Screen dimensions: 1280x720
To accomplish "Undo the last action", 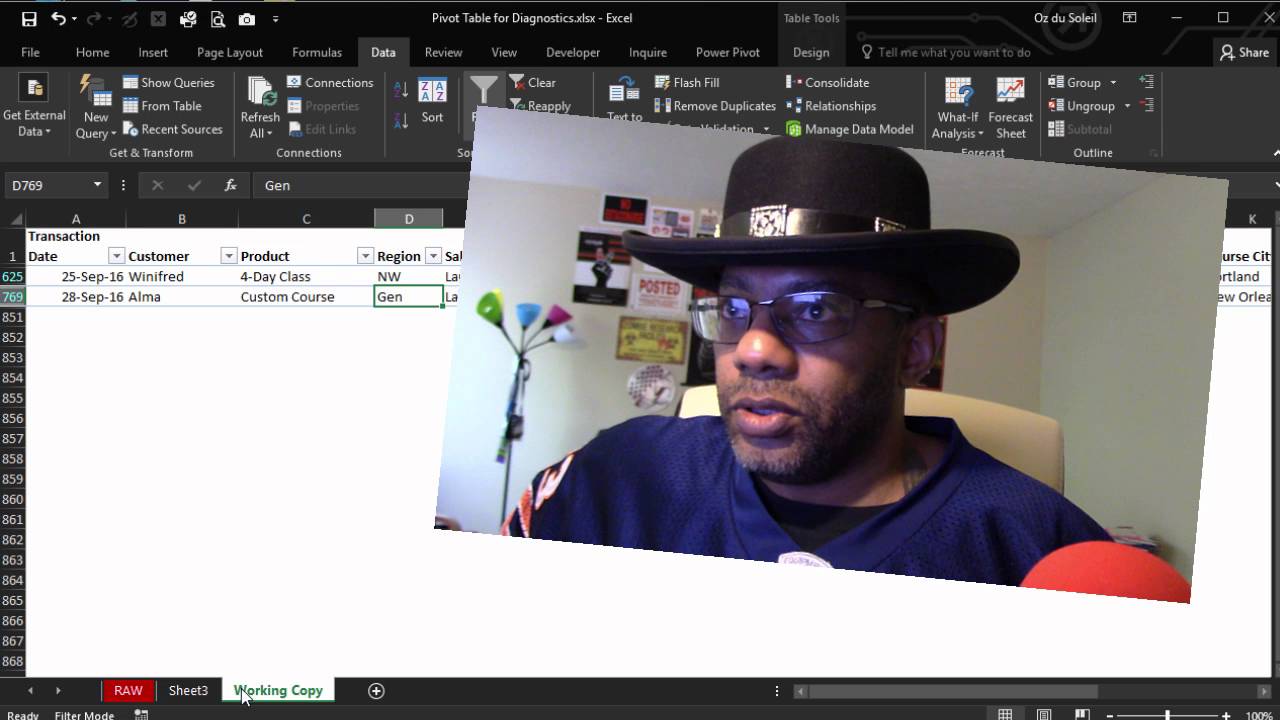I will pos(59,18).
